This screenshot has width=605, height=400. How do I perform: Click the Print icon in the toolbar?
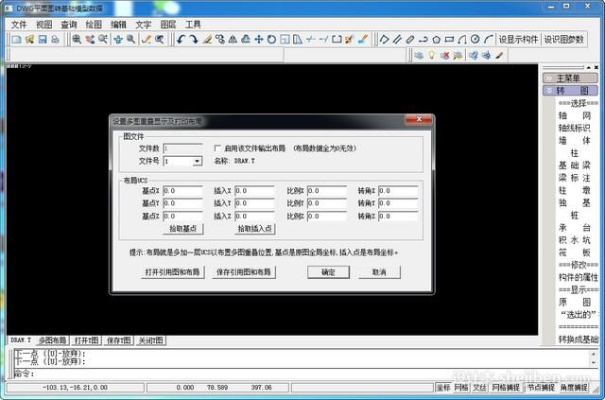(55, 39)
